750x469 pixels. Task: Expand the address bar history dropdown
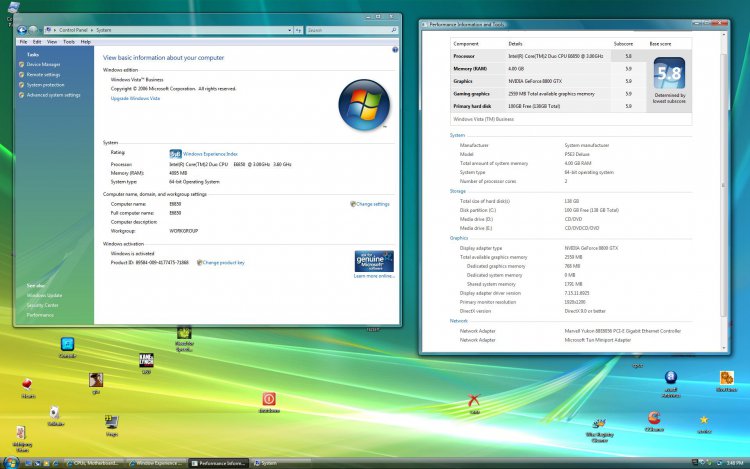click(290, 30)
